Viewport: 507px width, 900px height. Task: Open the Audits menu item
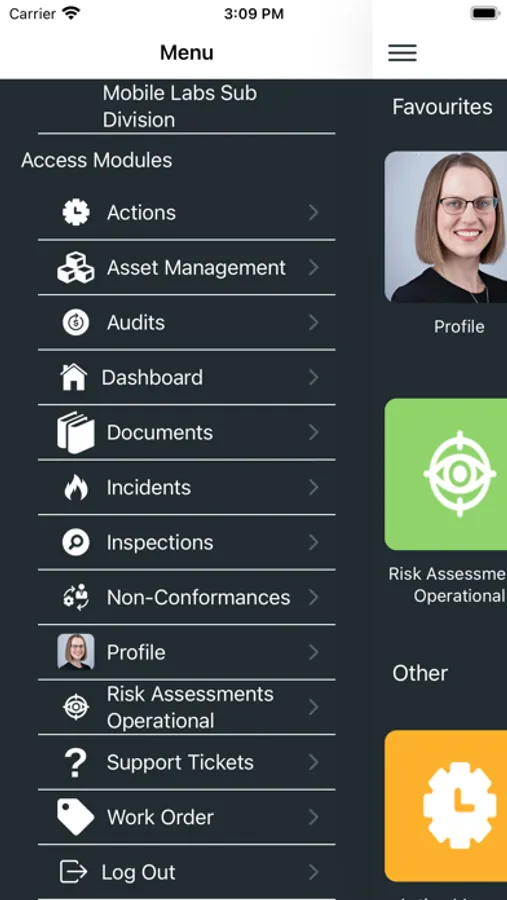(x=187, y=323)
